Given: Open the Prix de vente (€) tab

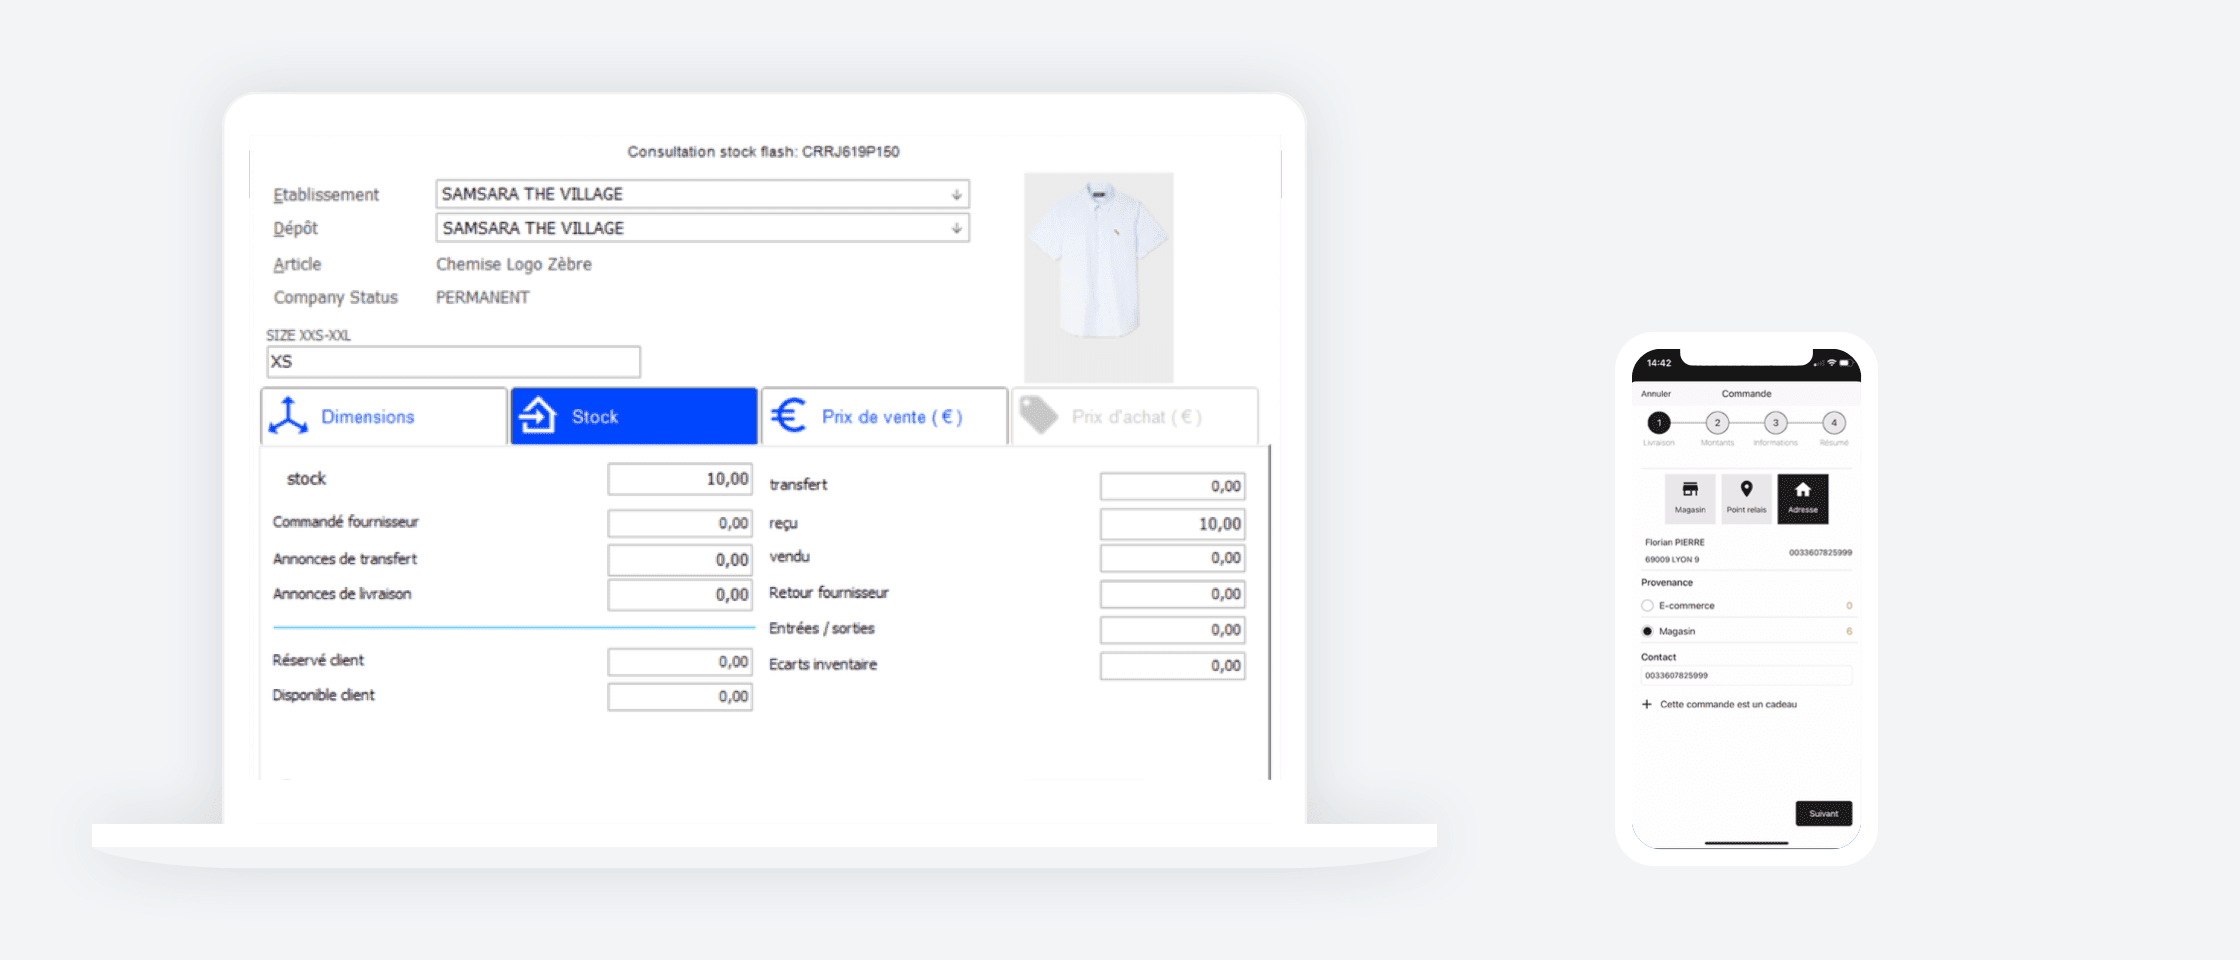Looking at the screenshot, I should tap(884, 416).
